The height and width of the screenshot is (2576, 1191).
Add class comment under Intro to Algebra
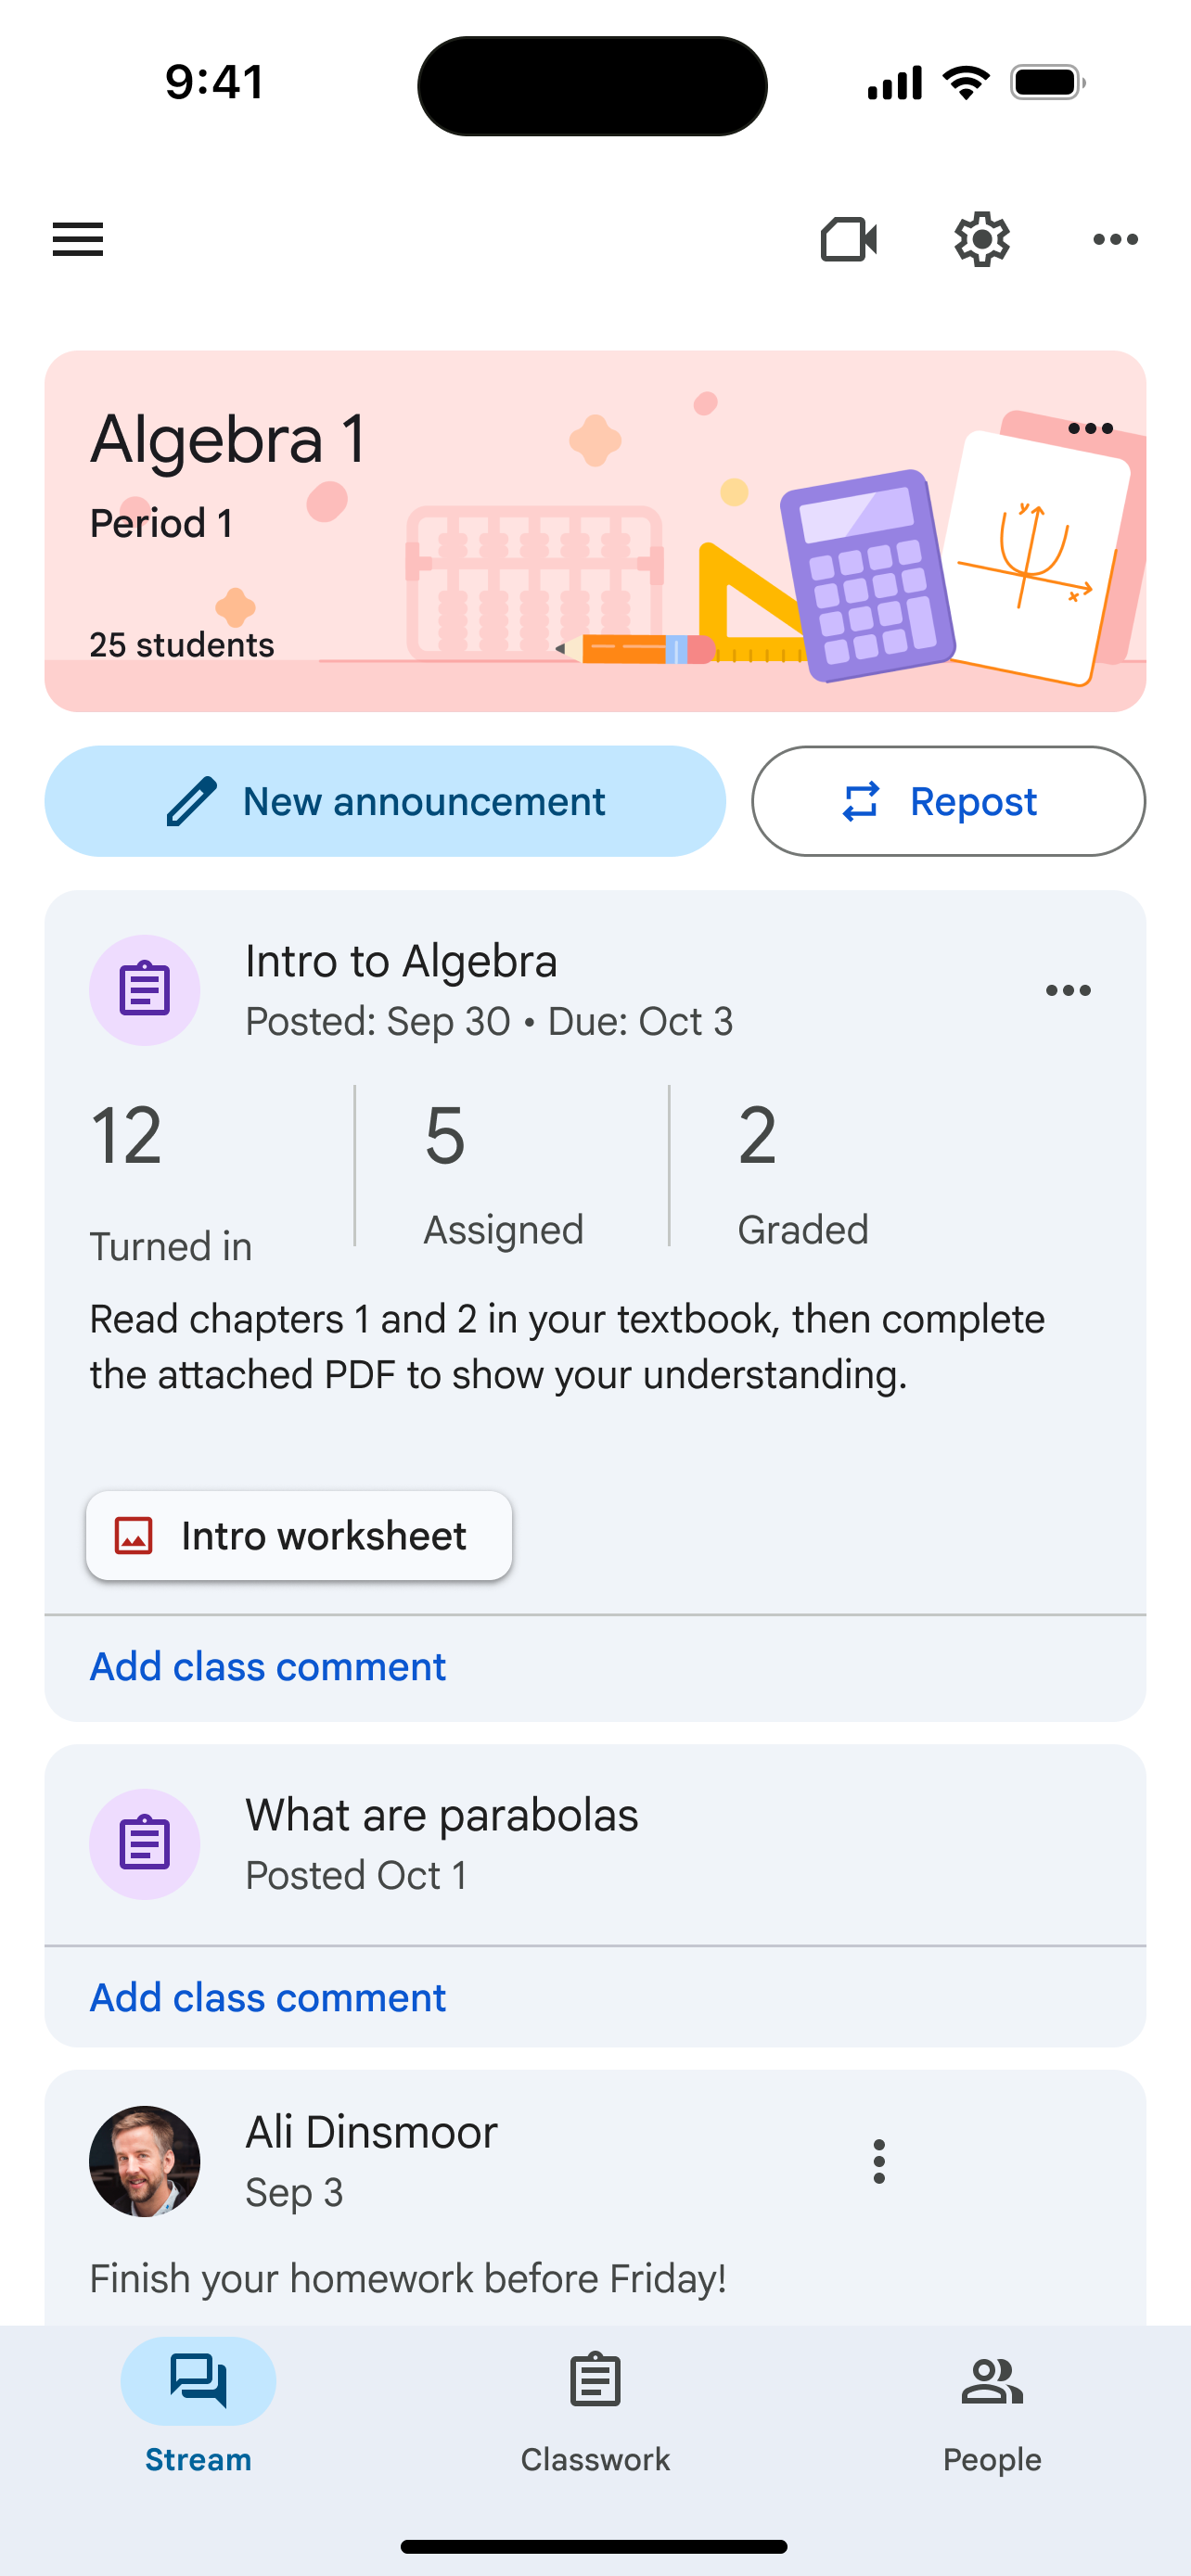point(268,1667)
